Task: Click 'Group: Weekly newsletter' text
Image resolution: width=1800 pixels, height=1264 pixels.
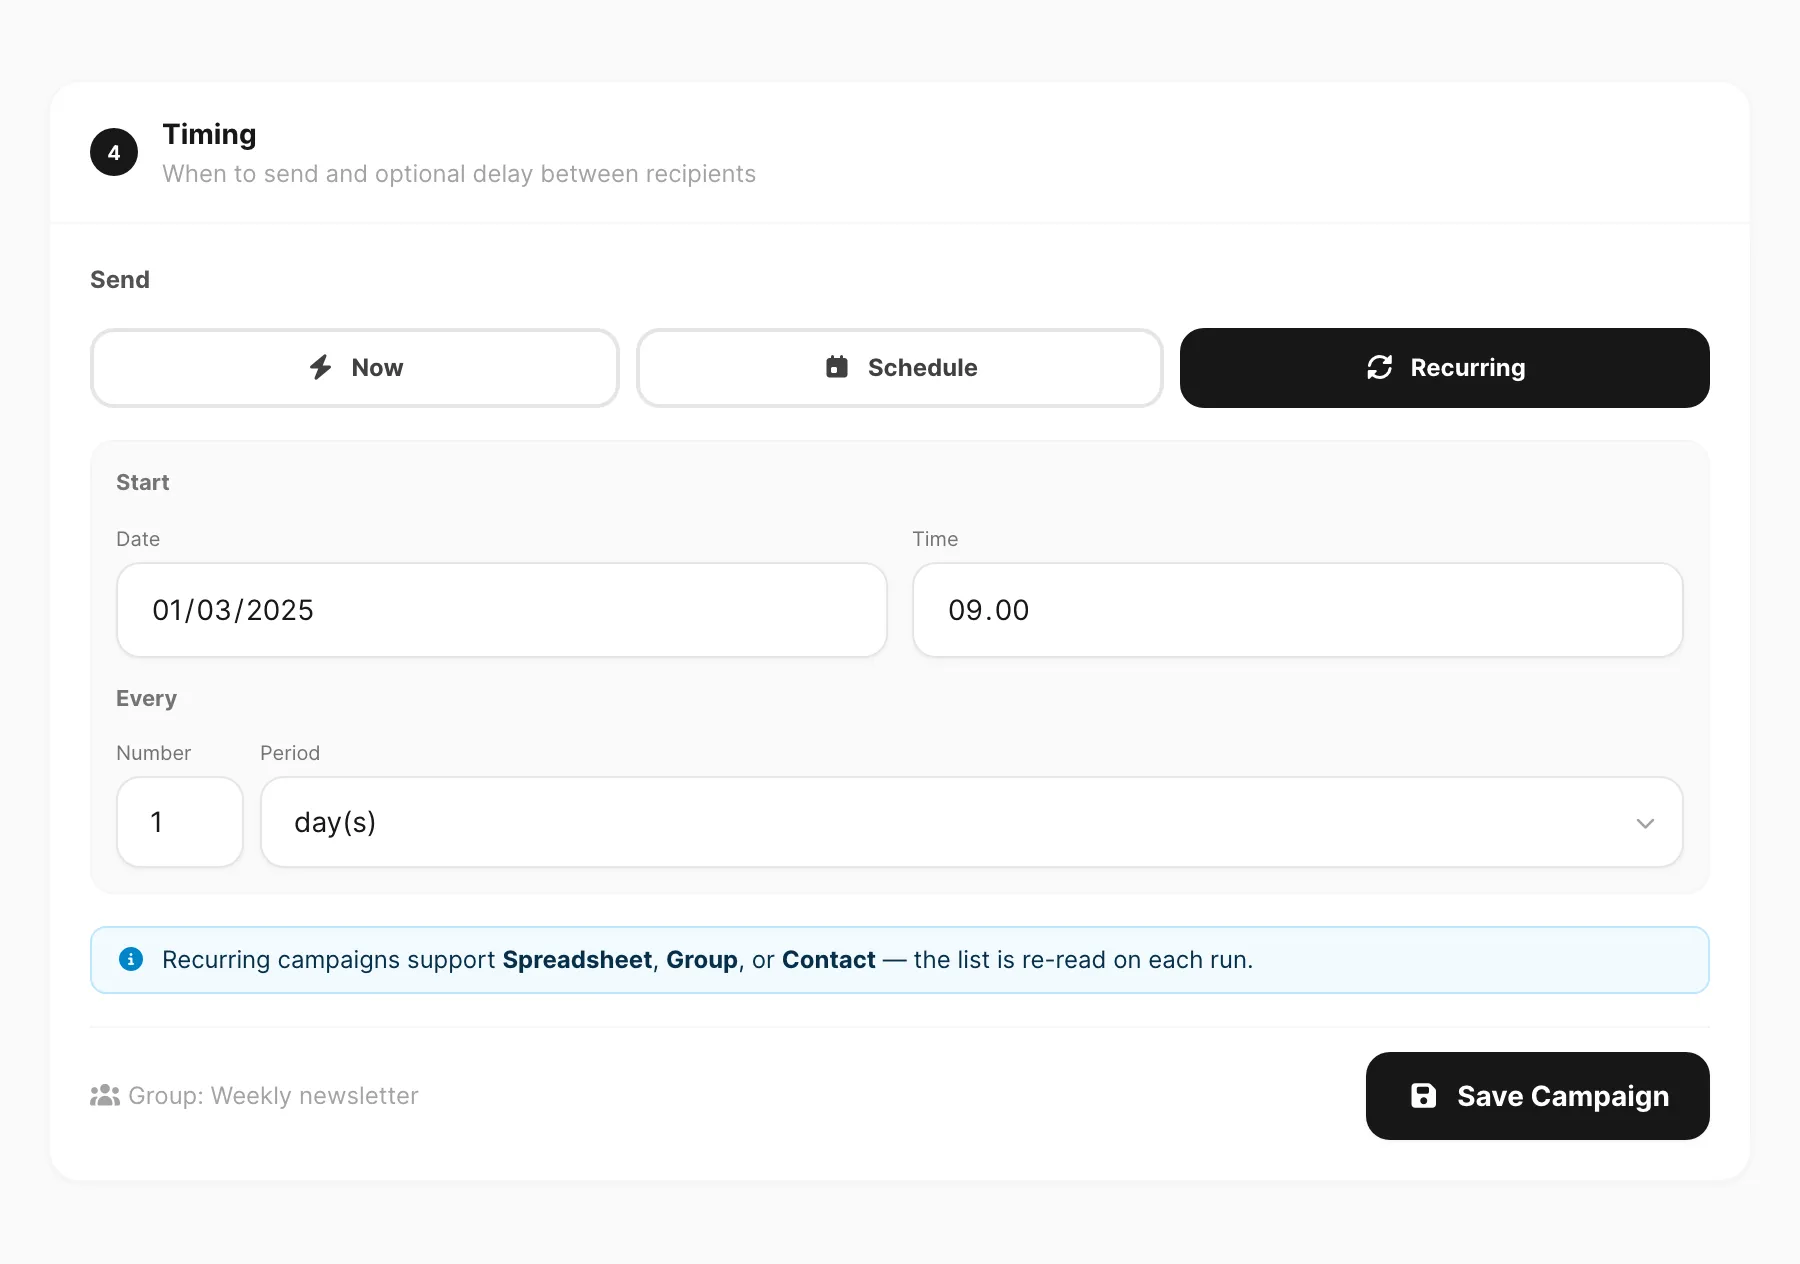Action: [x=273, y=1096]
